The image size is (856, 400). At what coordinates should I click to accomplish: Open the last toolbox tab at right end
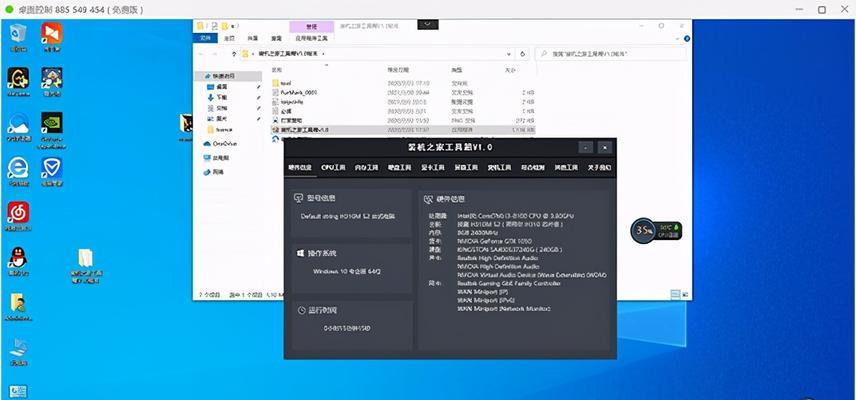coord(599,168)
